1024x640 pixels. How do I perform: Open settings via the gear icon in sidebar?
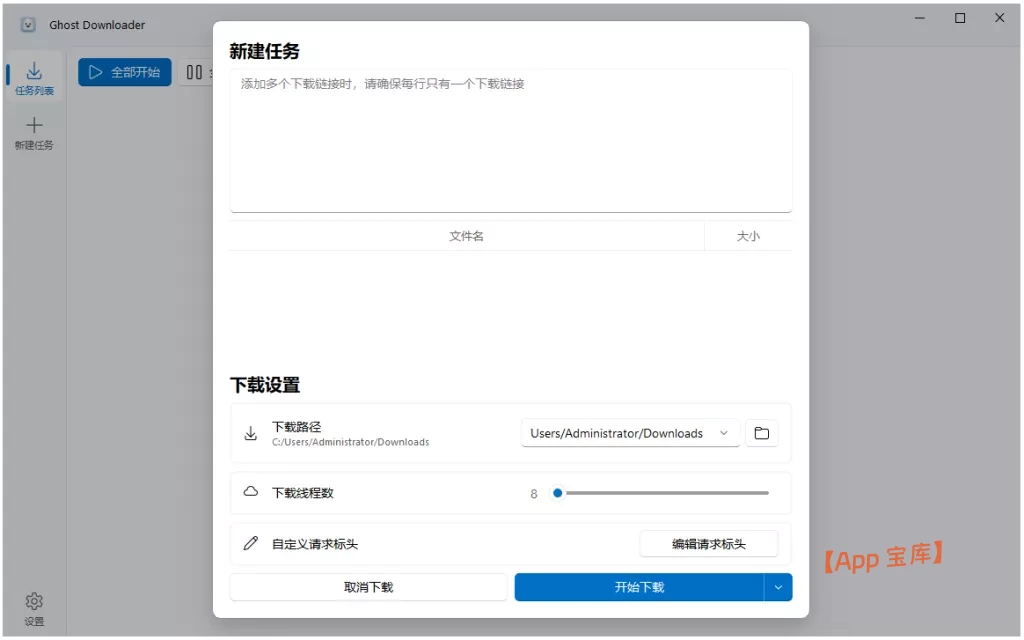34,599
